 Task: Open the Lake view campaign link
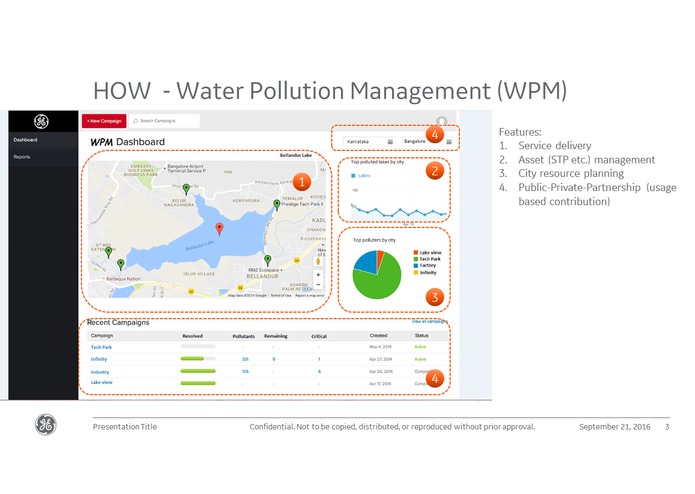coord(102,382)
